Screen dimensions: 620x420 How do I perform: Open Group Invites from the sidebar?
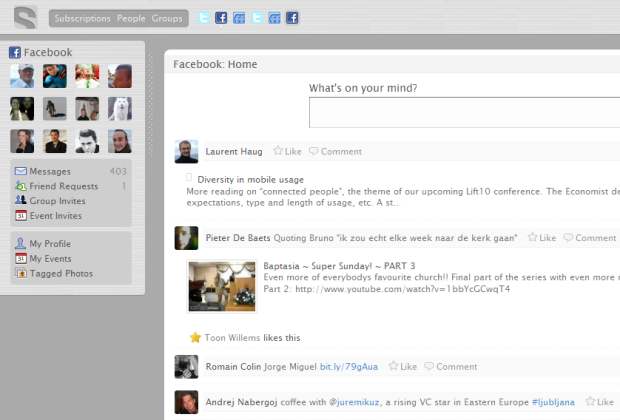[x=57, y=201]
